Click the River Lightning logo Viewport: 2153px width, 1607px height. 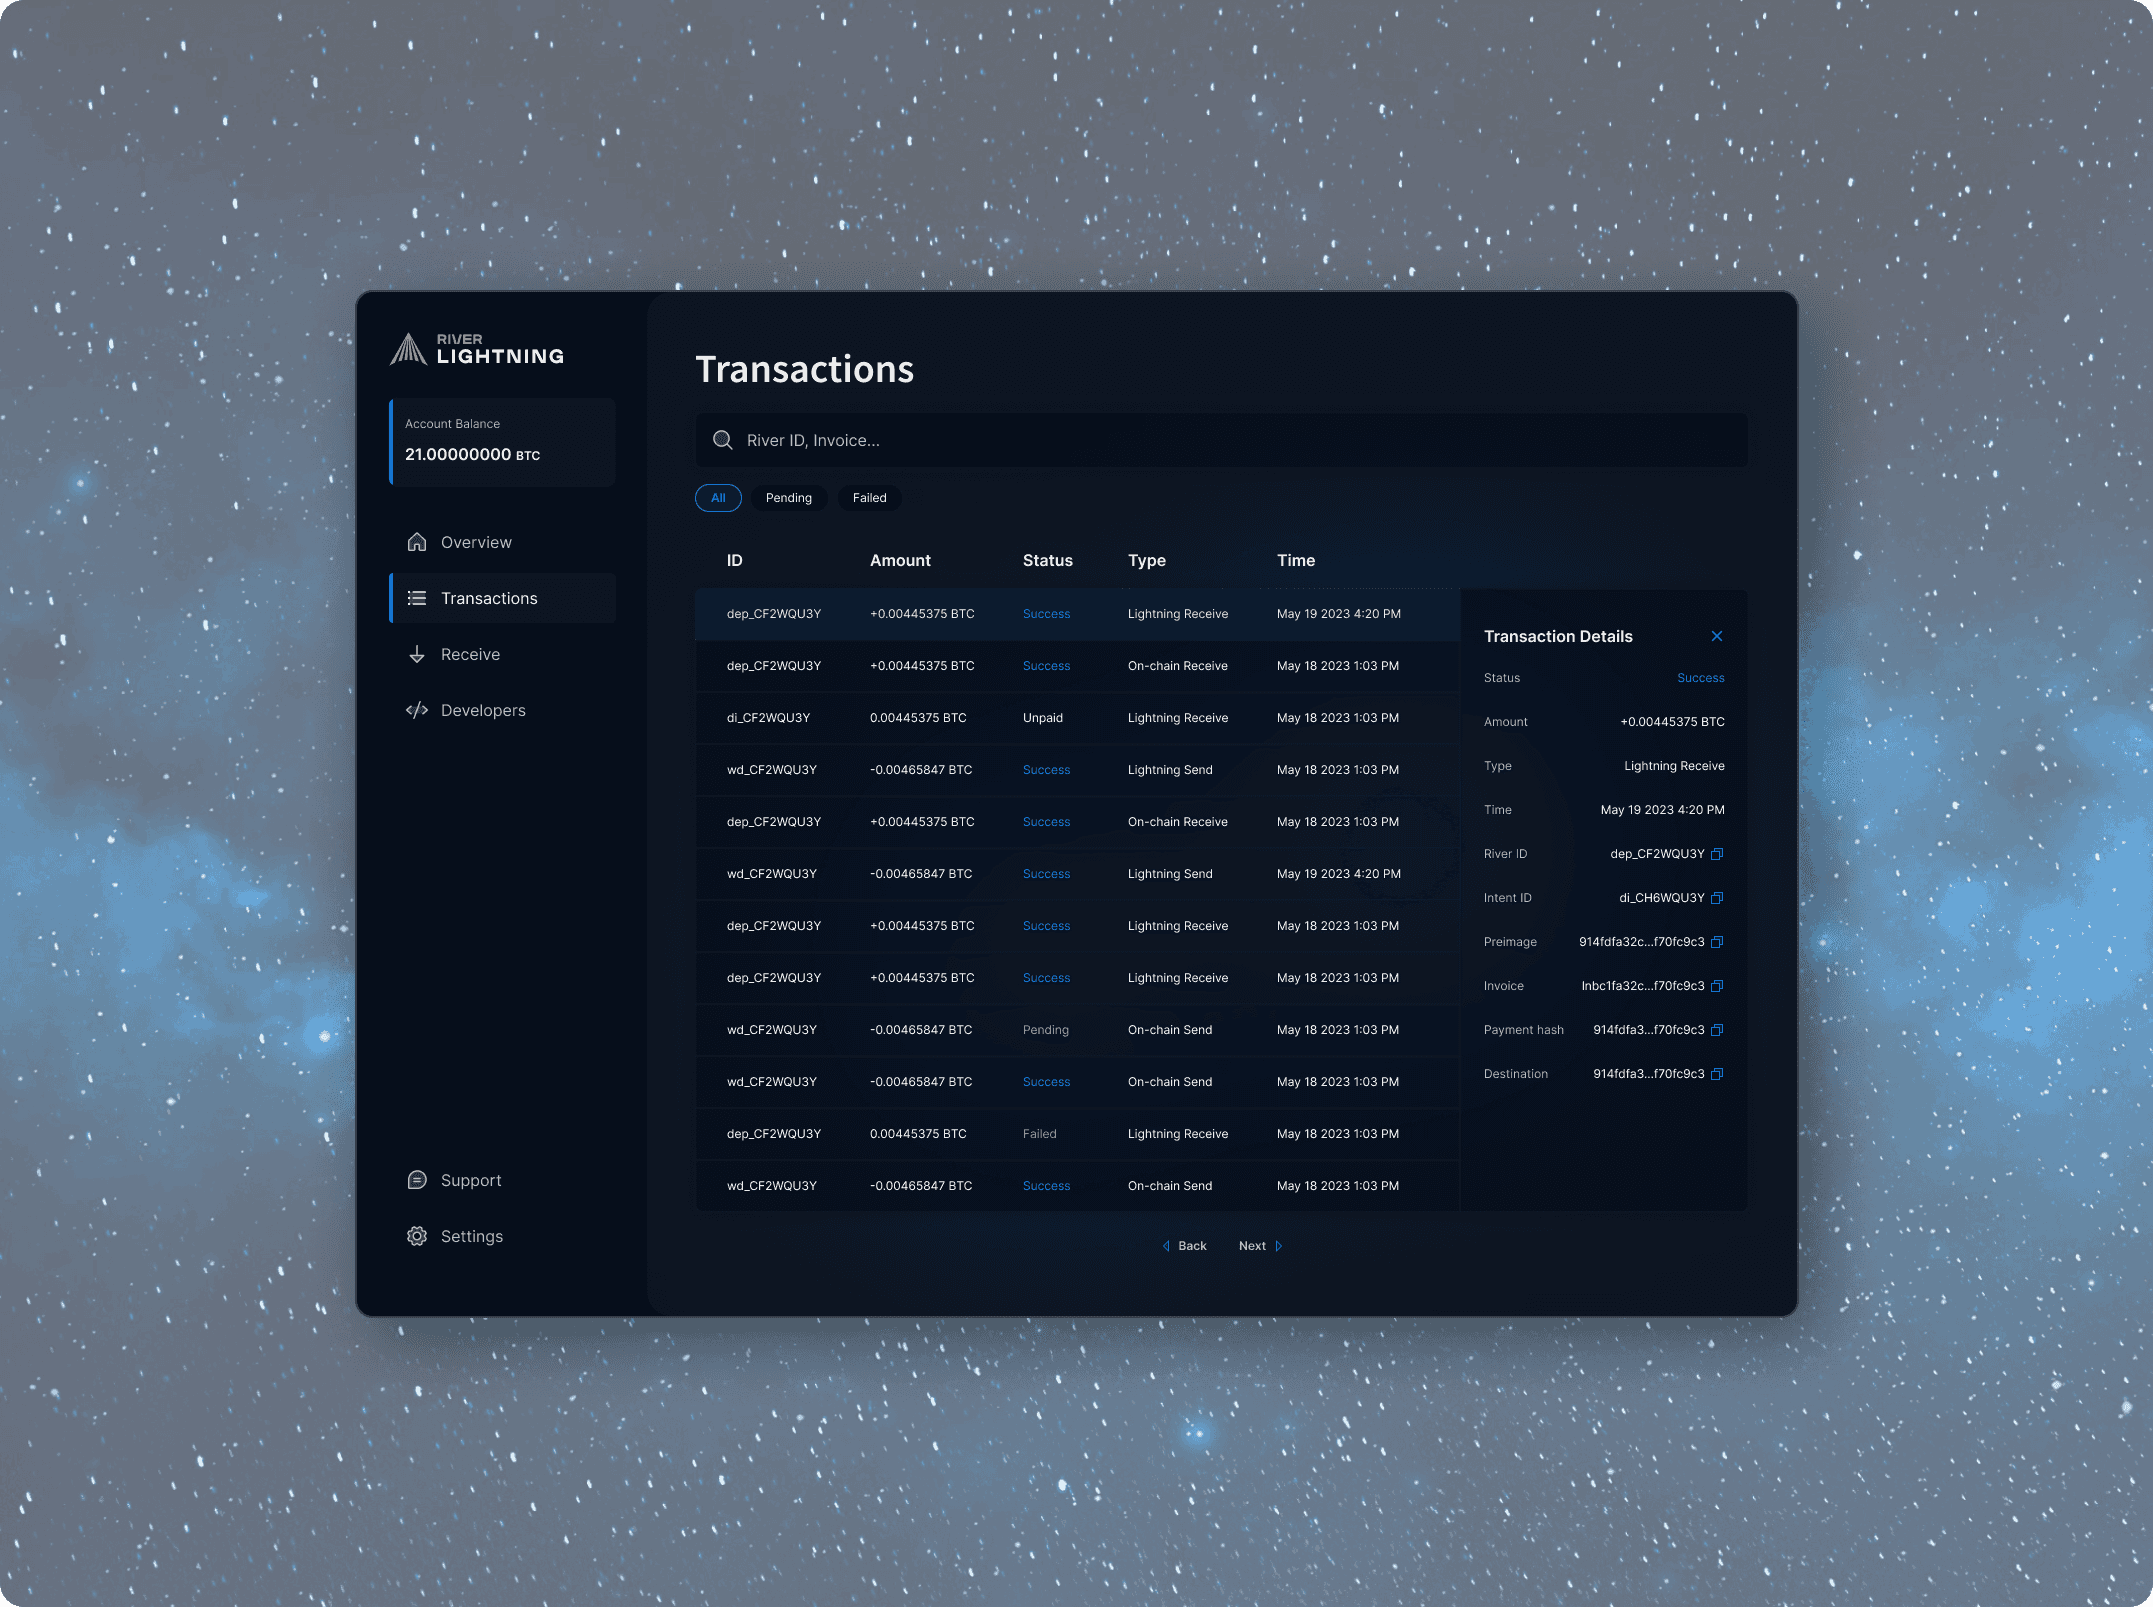[477, 349]
